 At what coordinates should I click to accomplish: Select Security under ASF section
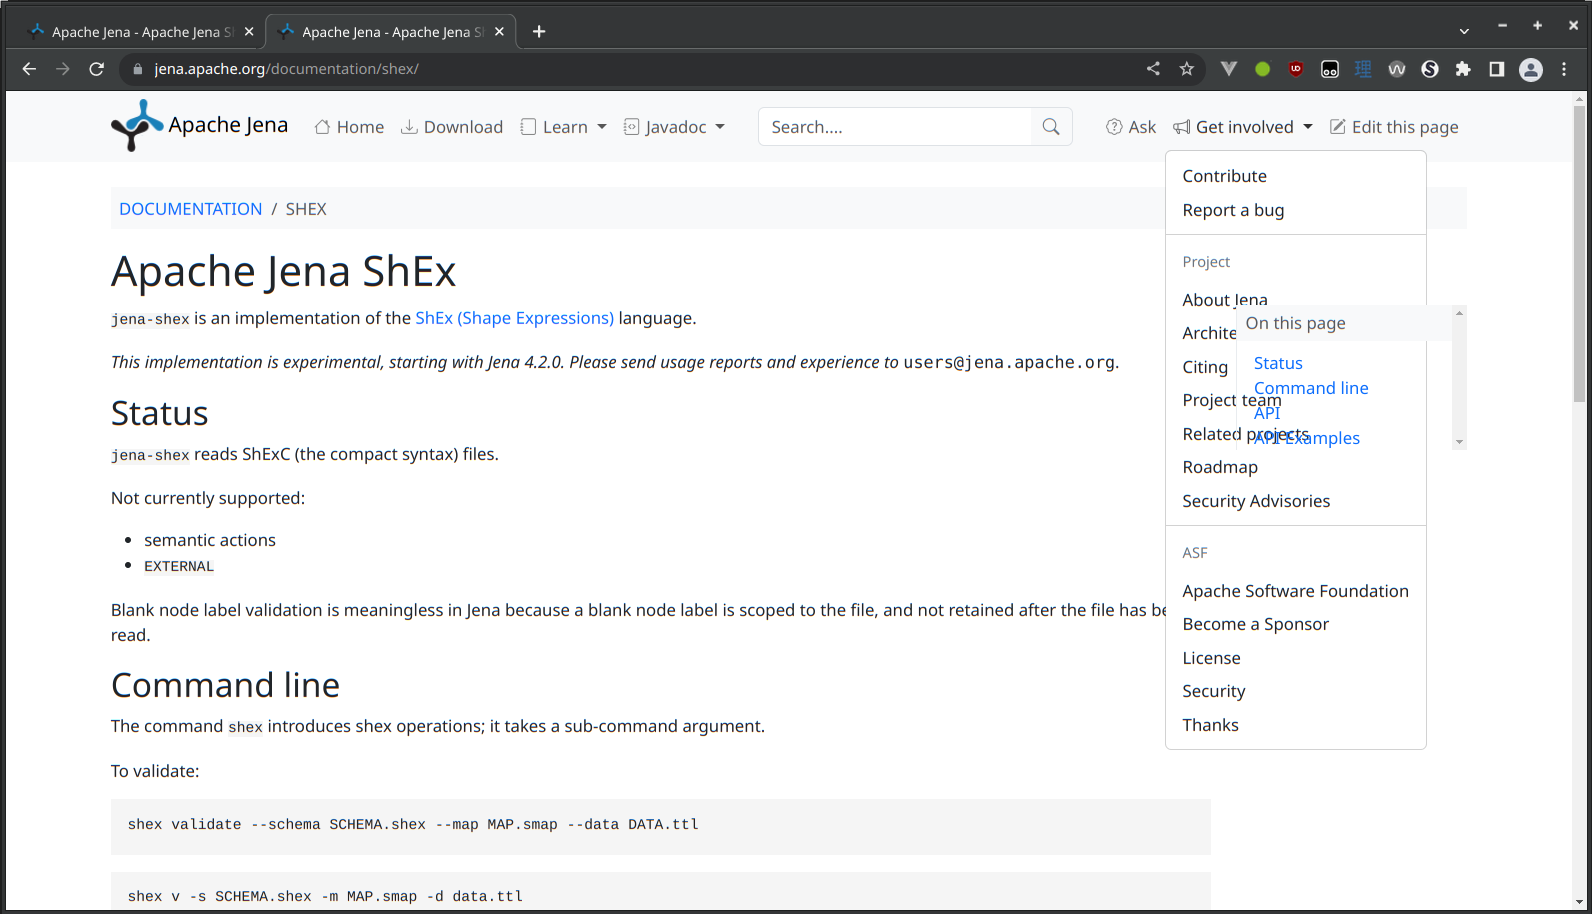pos(1296,691)
